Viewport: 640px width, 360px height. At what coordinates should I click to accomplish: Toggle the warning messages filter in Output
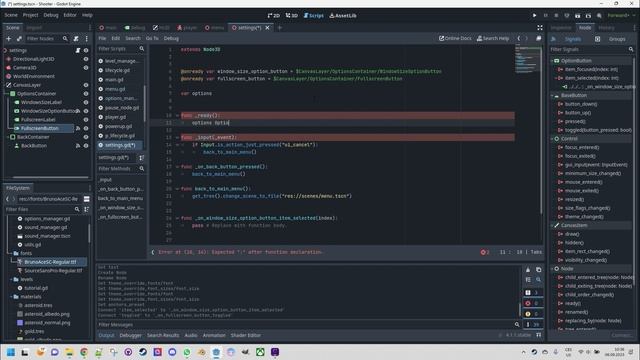coord(533,314)
